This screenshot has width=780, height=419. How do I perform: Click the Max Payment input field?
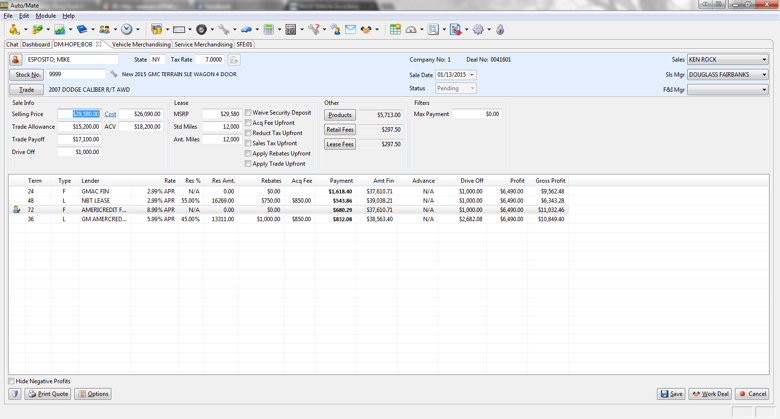coord(478,114)
